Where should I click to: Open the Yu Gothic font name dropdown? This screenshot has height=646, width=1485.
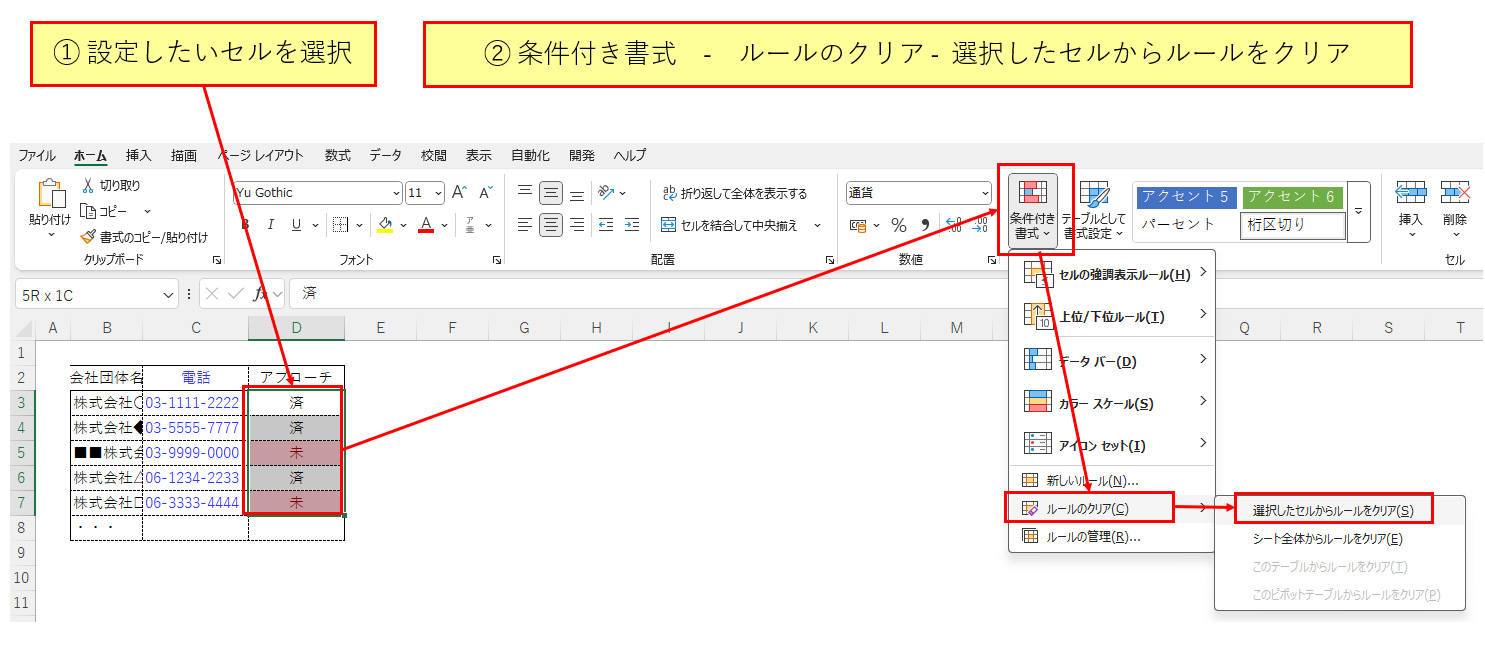(395, 193)
